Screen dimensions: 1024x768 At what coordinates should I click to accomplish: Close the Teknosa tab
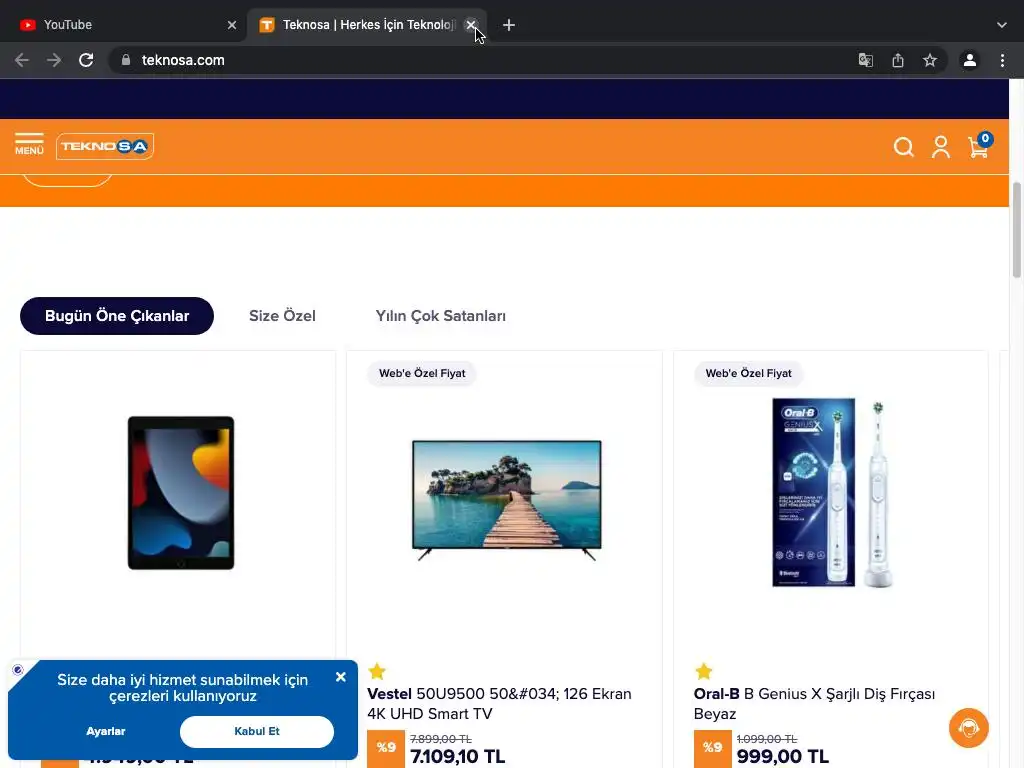point(470,25)
